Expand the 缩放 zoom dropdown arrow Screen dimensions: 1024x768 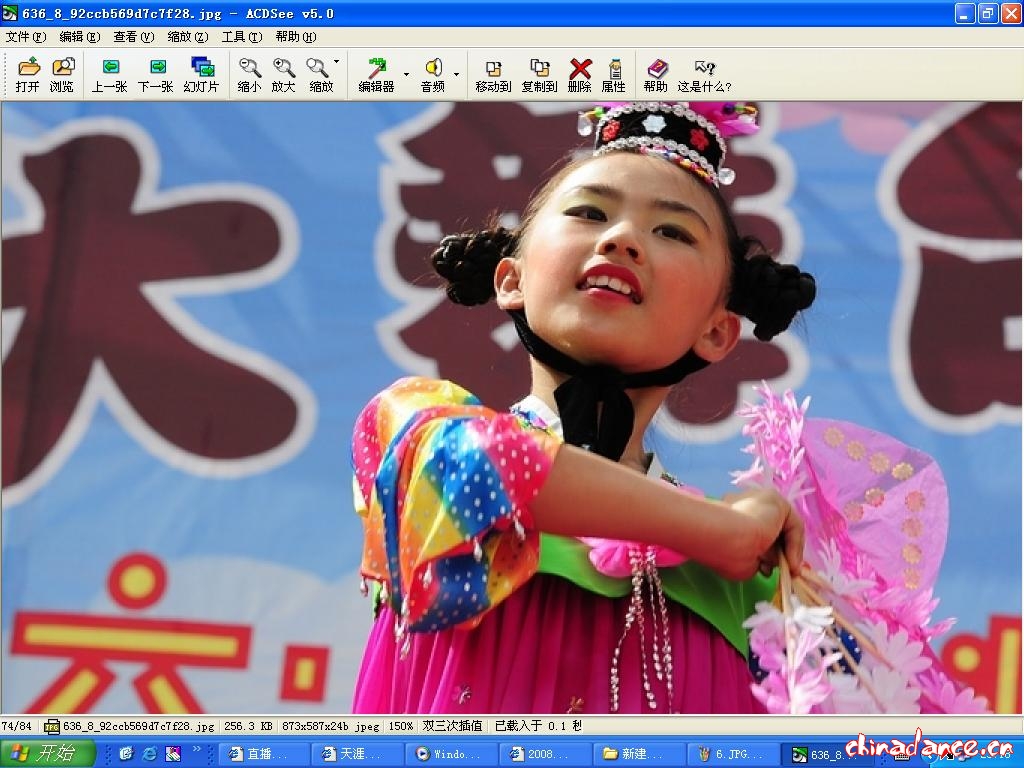[x=336, y=62]
